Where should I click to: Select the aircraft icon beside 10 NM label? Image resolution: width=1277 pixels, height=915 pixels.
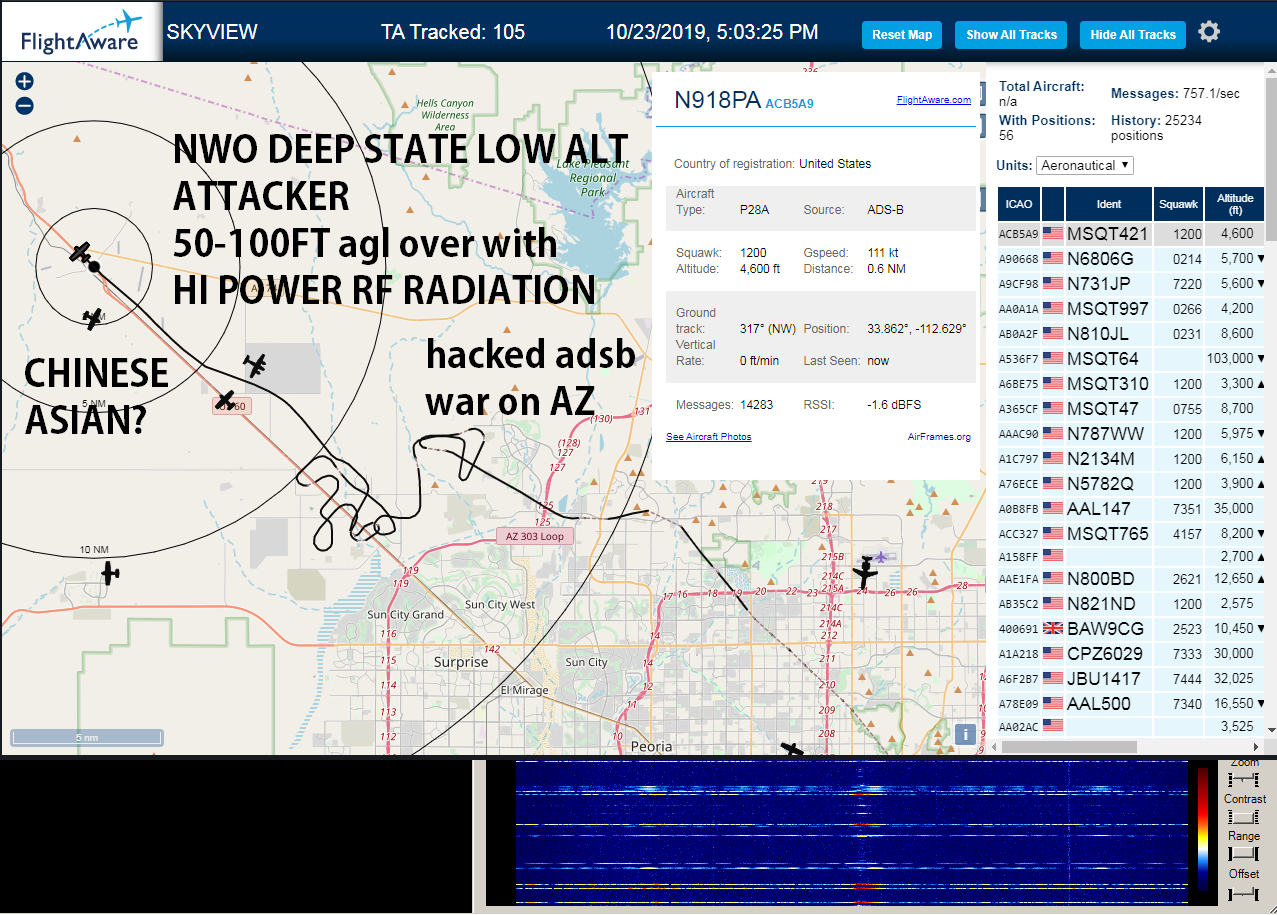click(x=109, y=573)
